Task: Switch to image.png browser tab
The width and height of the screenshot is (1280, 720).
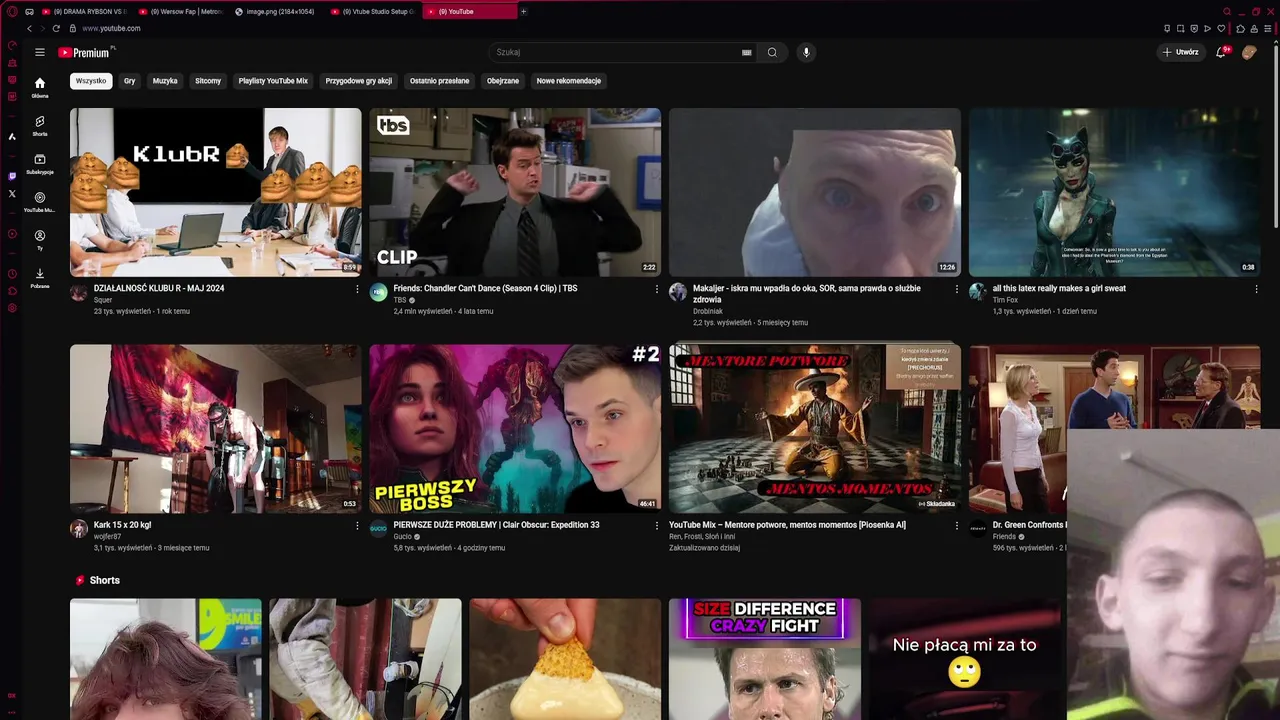Action: pyautogui.click(x=276, y=11)
